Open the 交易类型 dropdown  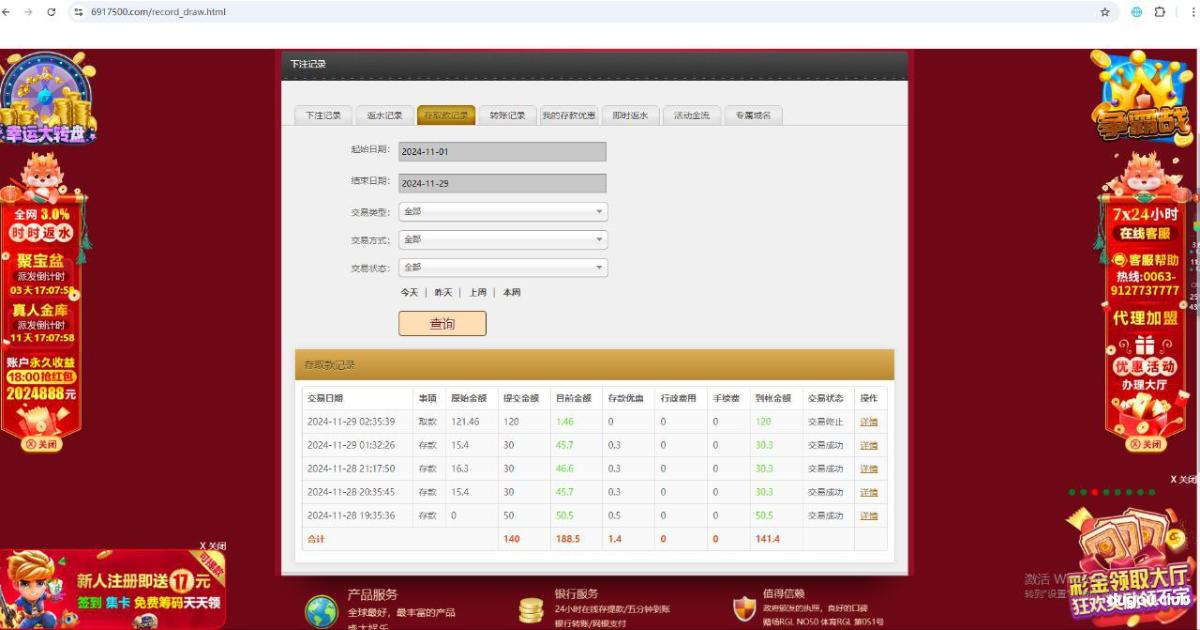503,211
